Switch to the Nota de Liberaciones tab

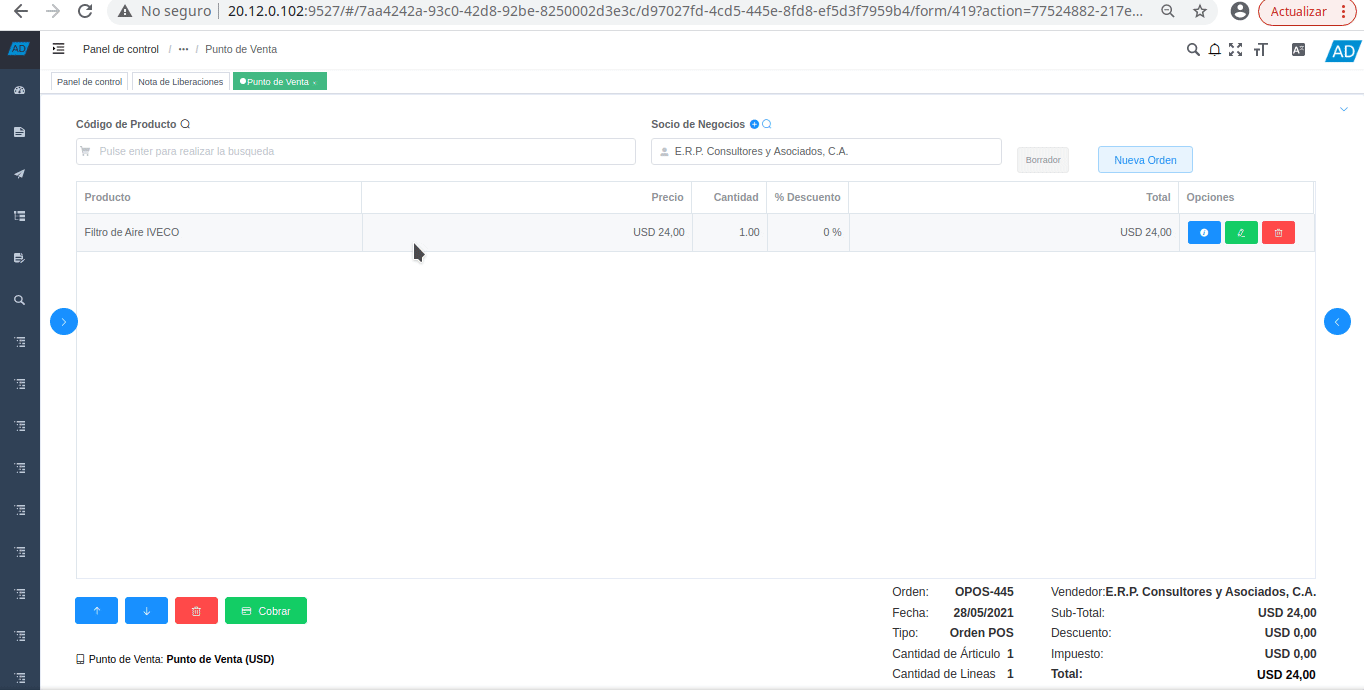tap(181, 82)
